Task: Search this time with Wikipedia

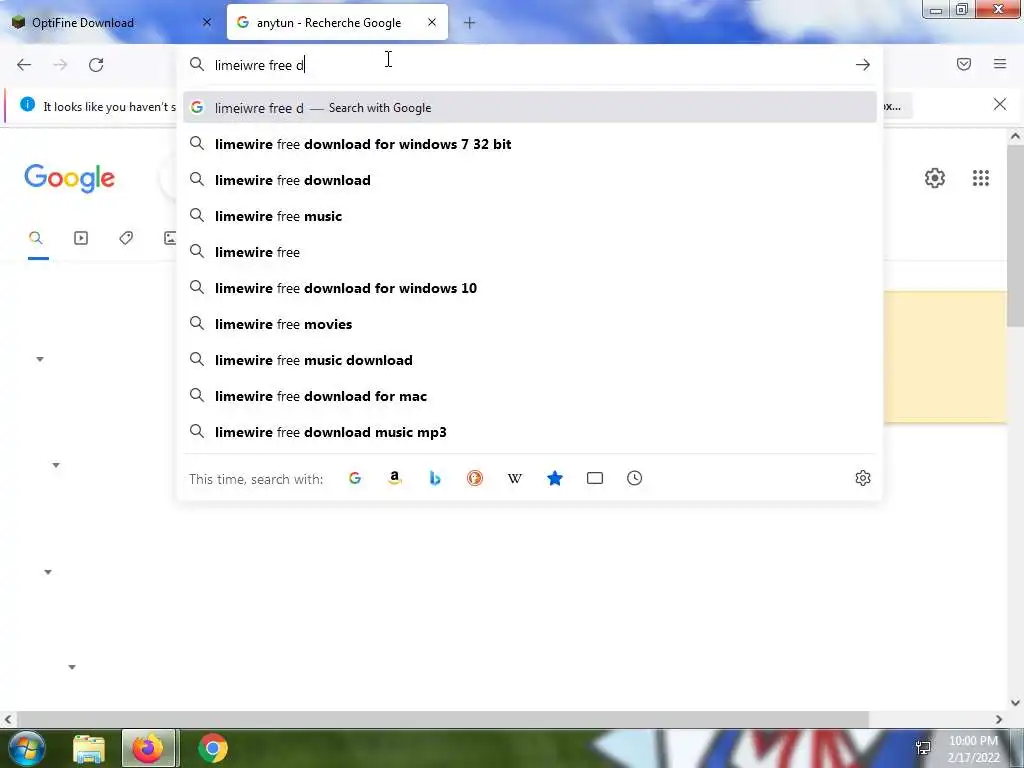Action: (515, 479)
